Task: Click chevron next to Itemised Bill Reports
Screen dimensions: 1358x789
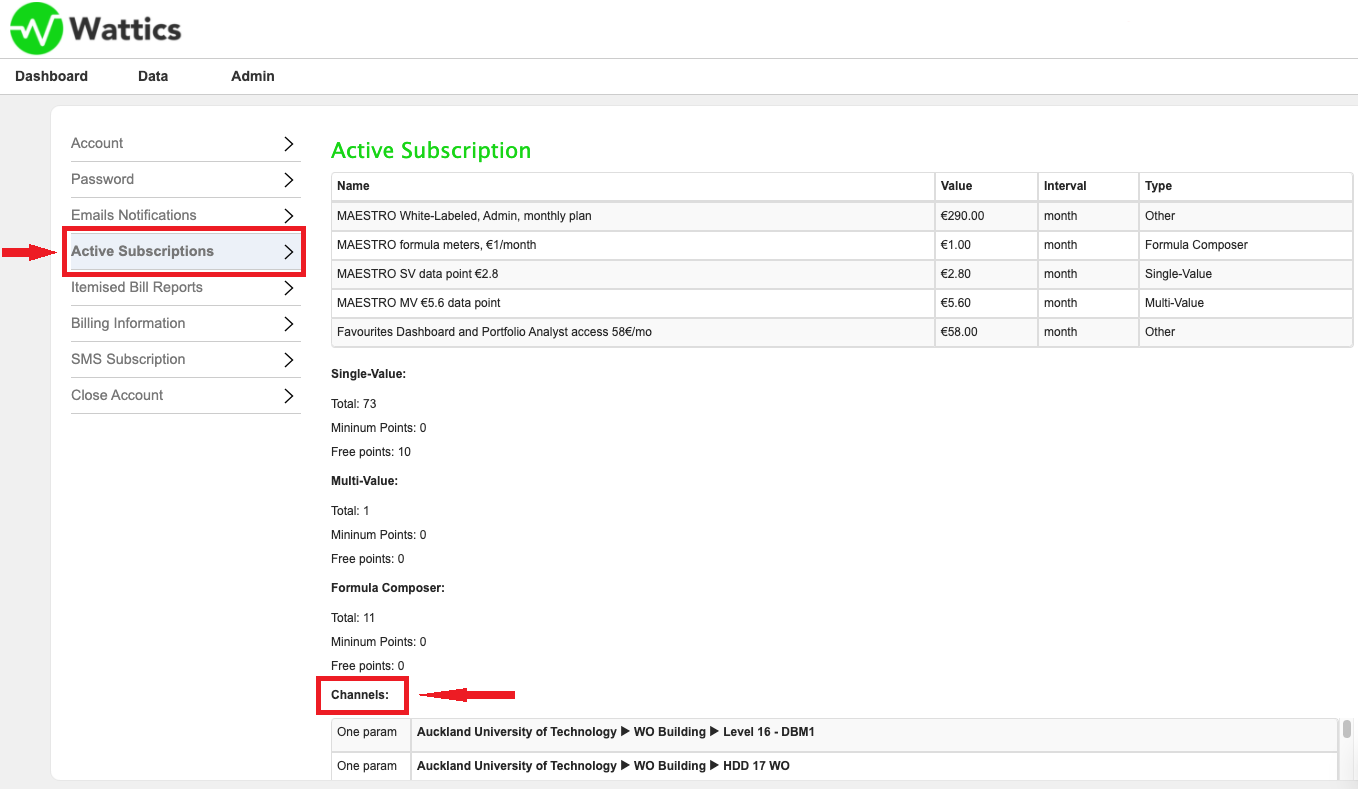Action: coord(289,288)
